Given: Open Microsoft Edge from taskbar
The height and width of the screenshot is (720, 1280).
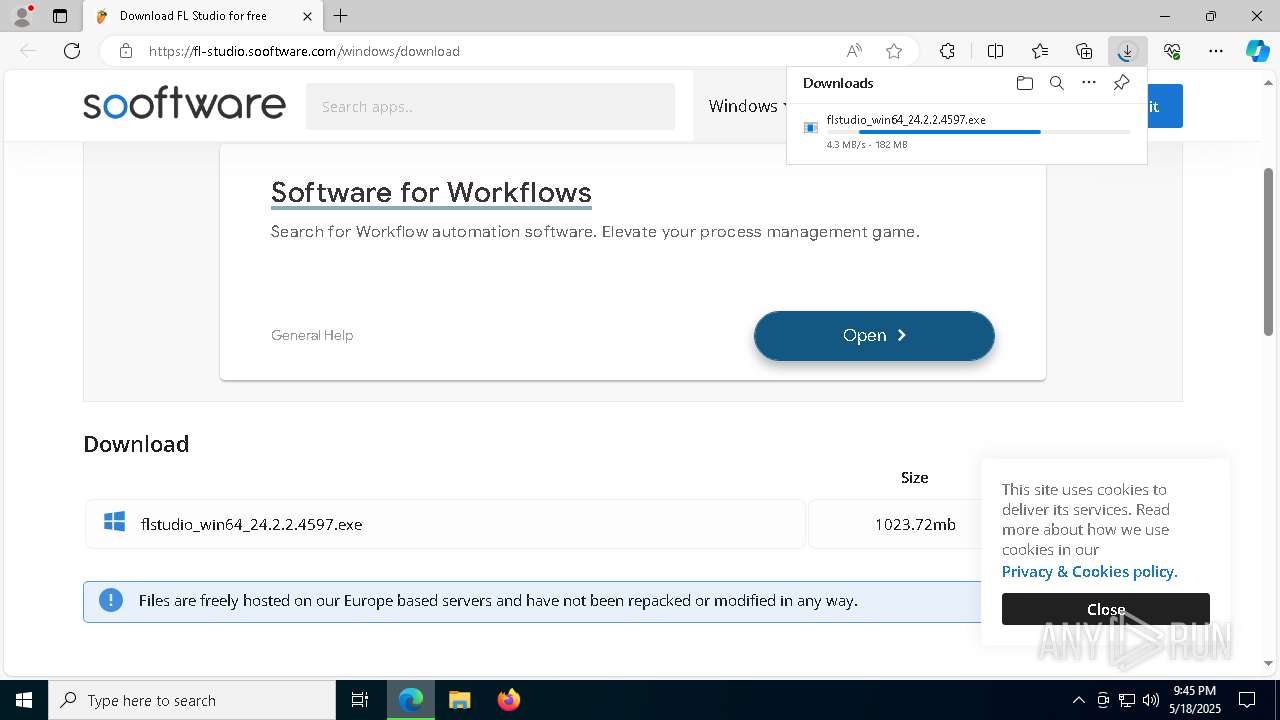Looking at the screenshot, I should pos(411,700).
